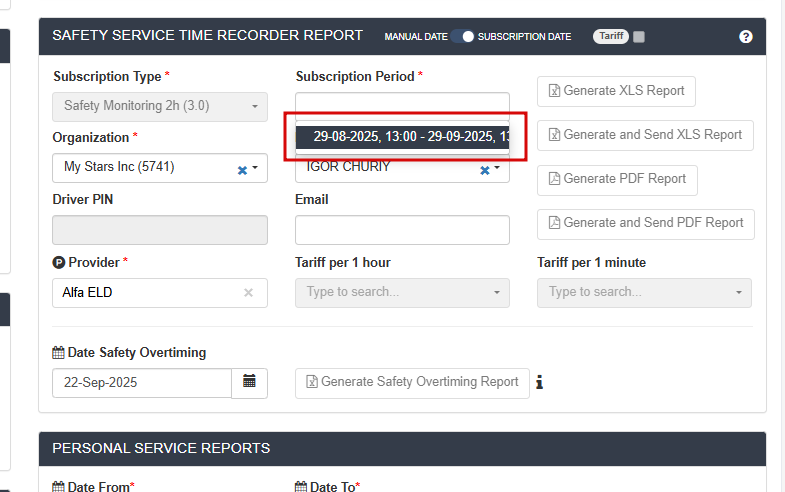
Task: Expand the IGOR CHURIY dropdown arrow
Action: [x=497, y=168]
